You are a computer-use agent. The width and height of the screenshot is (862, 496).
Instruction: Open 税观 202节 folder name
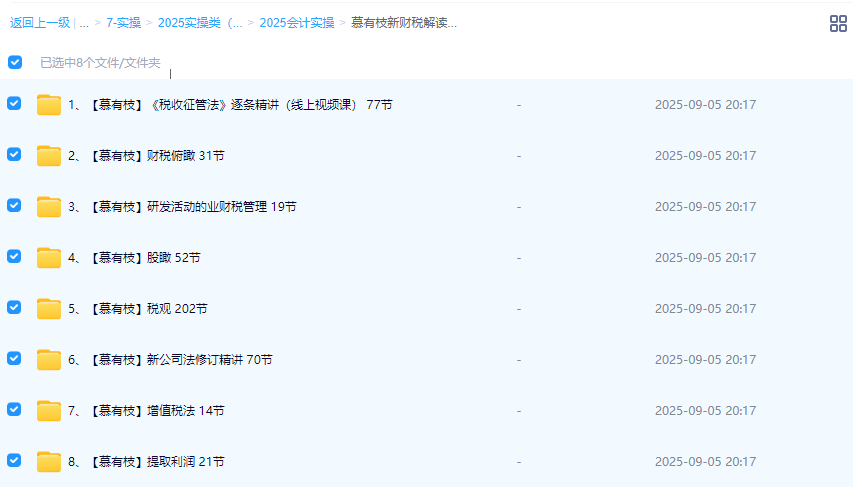coord(138,308)
